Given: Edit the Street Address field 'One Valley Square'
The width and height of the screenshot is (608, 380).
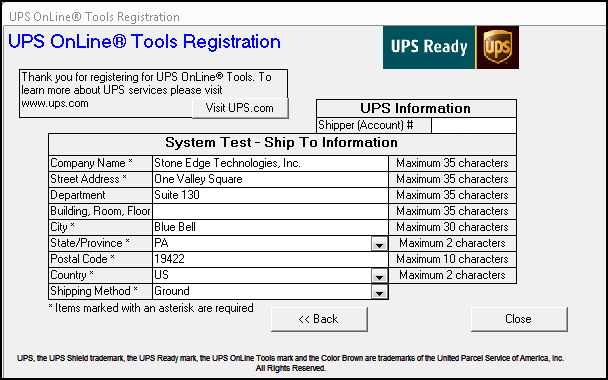Looking at the screenshot, I should 270,179.
